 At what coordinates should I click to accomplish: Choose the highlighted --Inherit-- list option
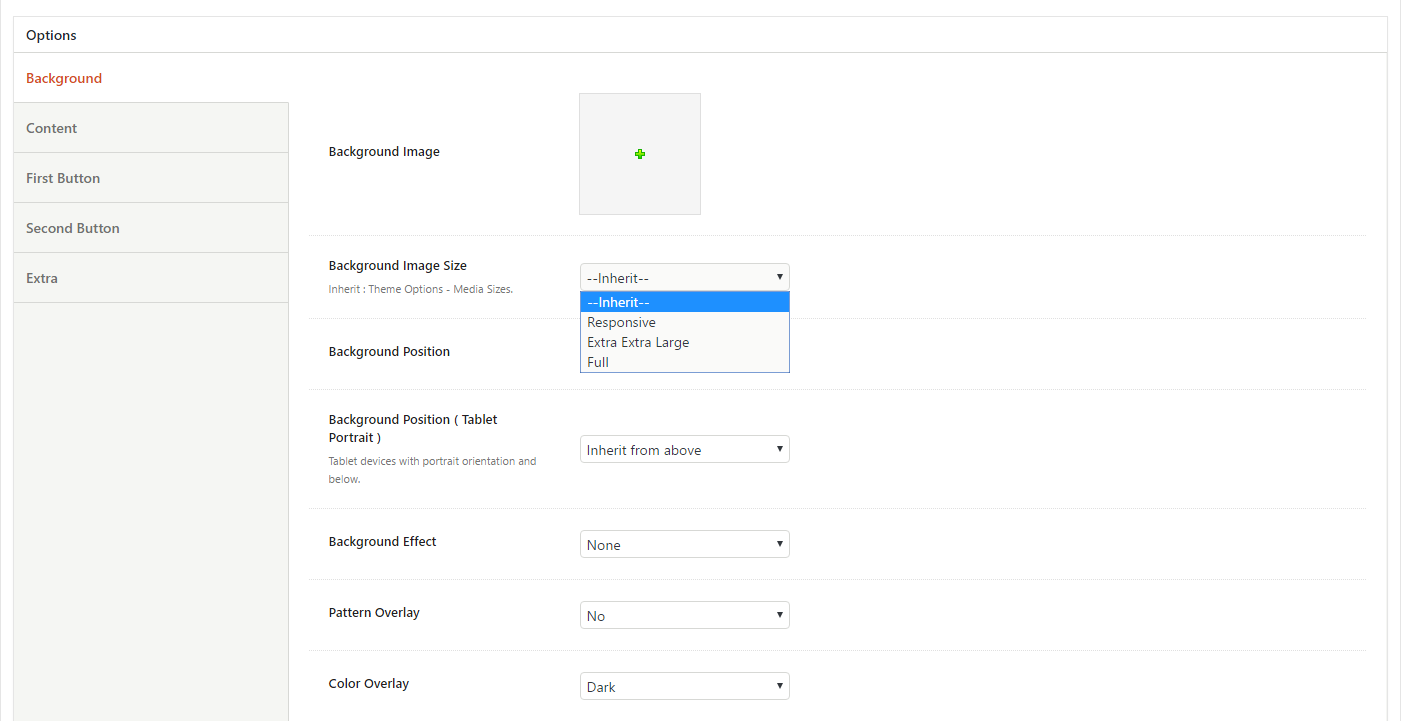click(684, 302)
